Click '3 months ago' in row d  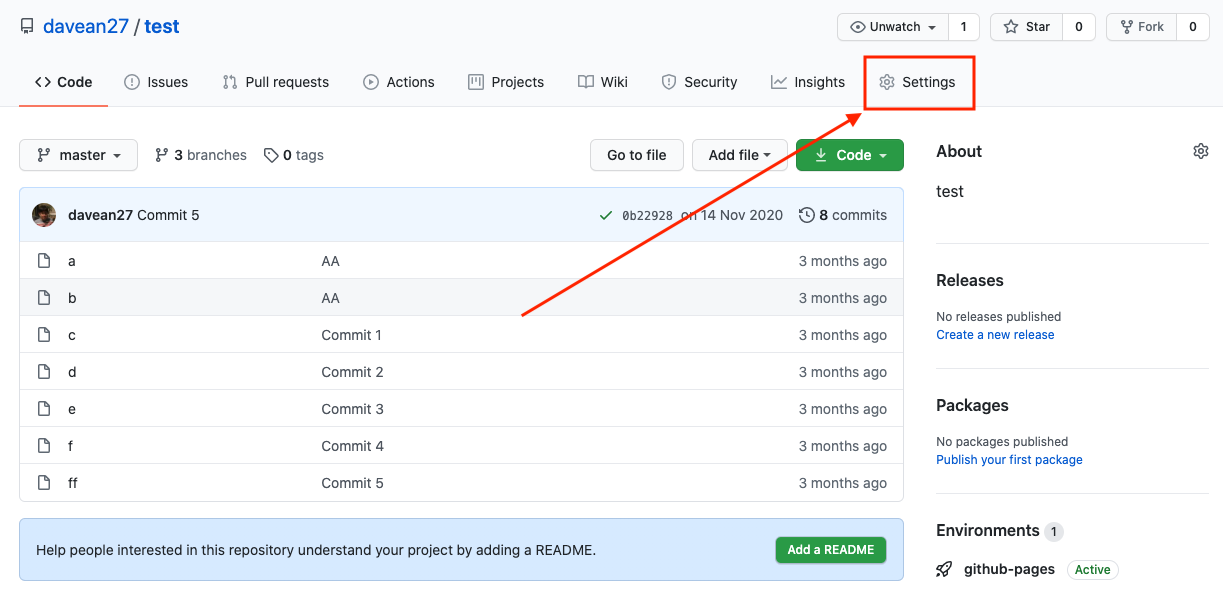[x=843, y=372]
